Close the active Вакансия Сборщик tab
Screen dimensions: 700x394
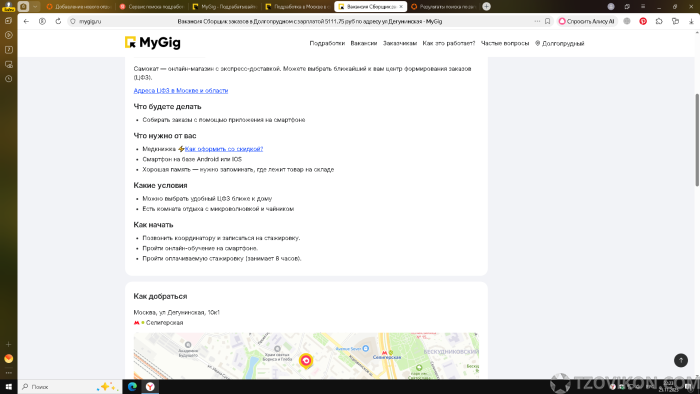pyautogui.click(x=401, y=7)
